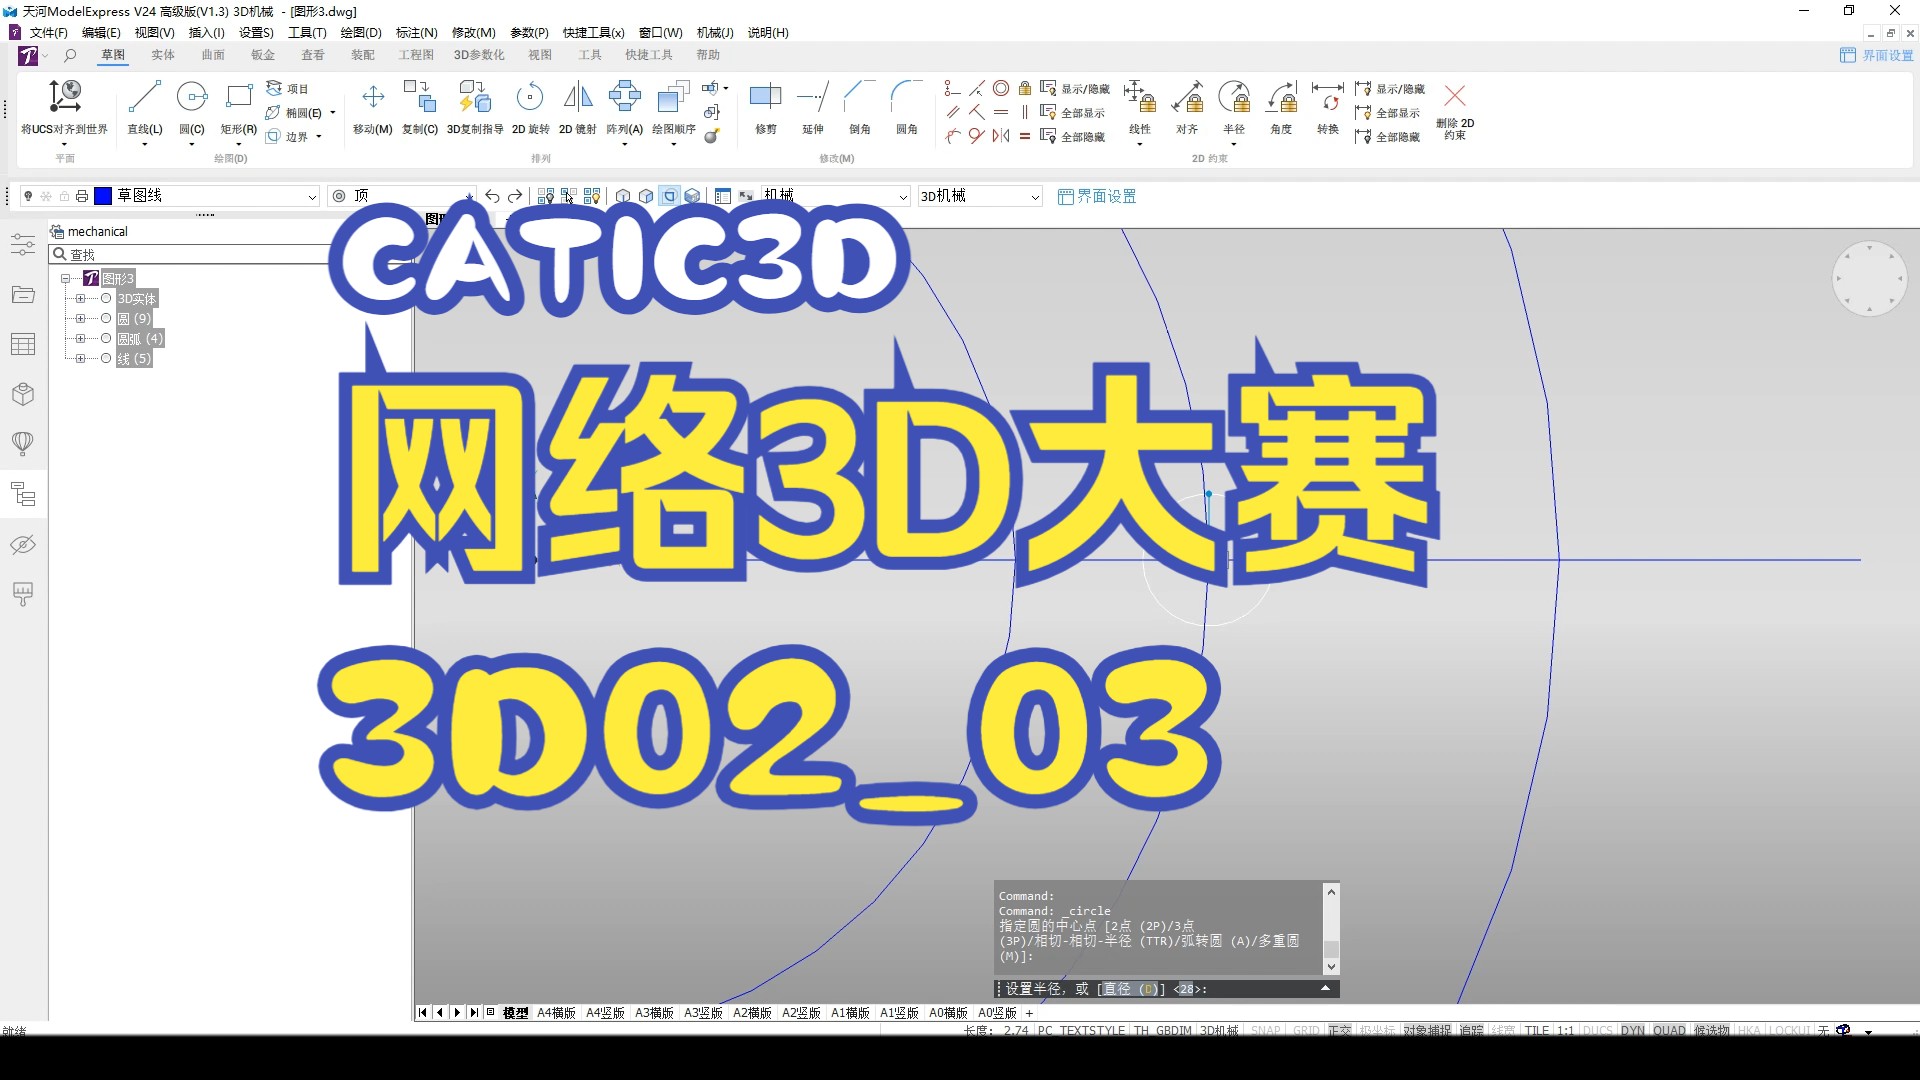Viewport: 1920px width, 1080px height.
Task: Expand the 3D实体 tree node
Action: [x=81, y=299]
